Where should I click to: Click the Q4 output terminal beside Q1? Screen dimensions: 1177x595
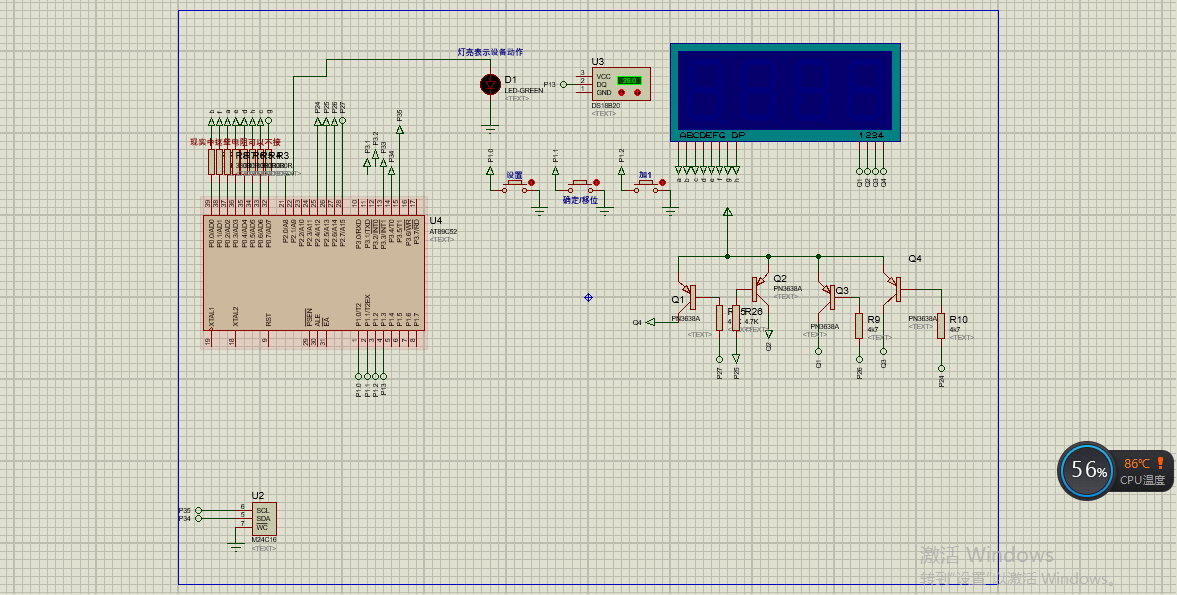[x=650, y=322]
